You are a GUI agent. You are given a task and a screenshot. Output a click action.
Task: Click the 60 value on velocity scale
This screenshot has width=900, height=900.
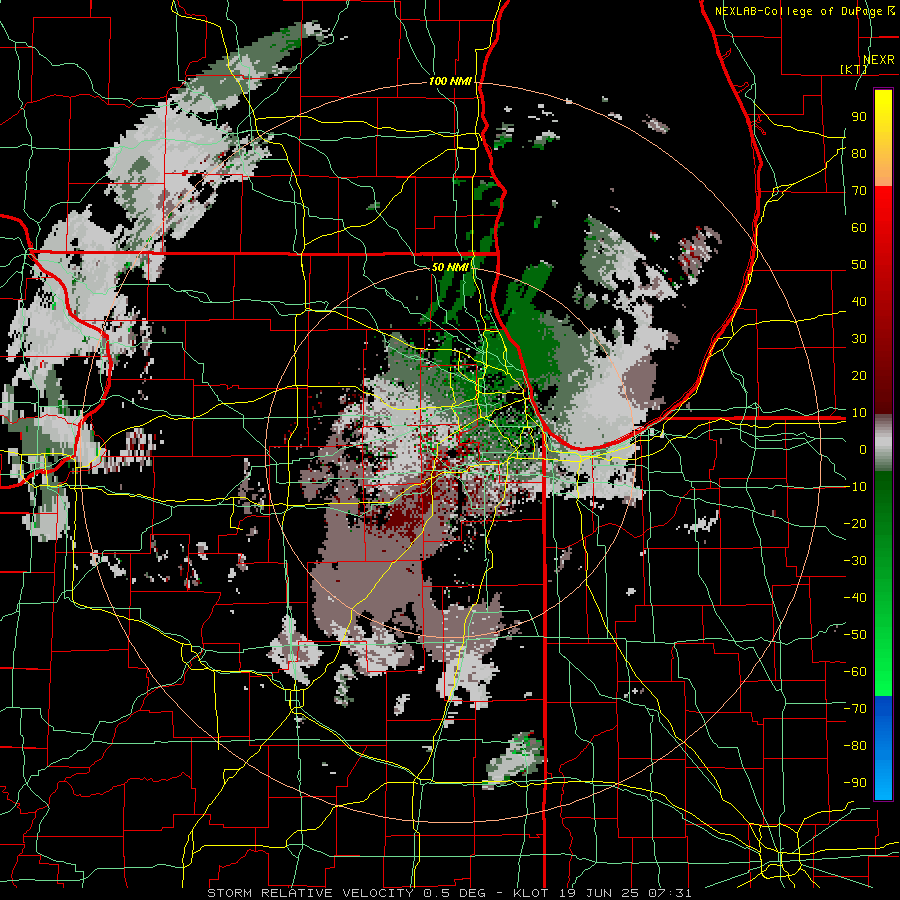[x=859, y=227]
